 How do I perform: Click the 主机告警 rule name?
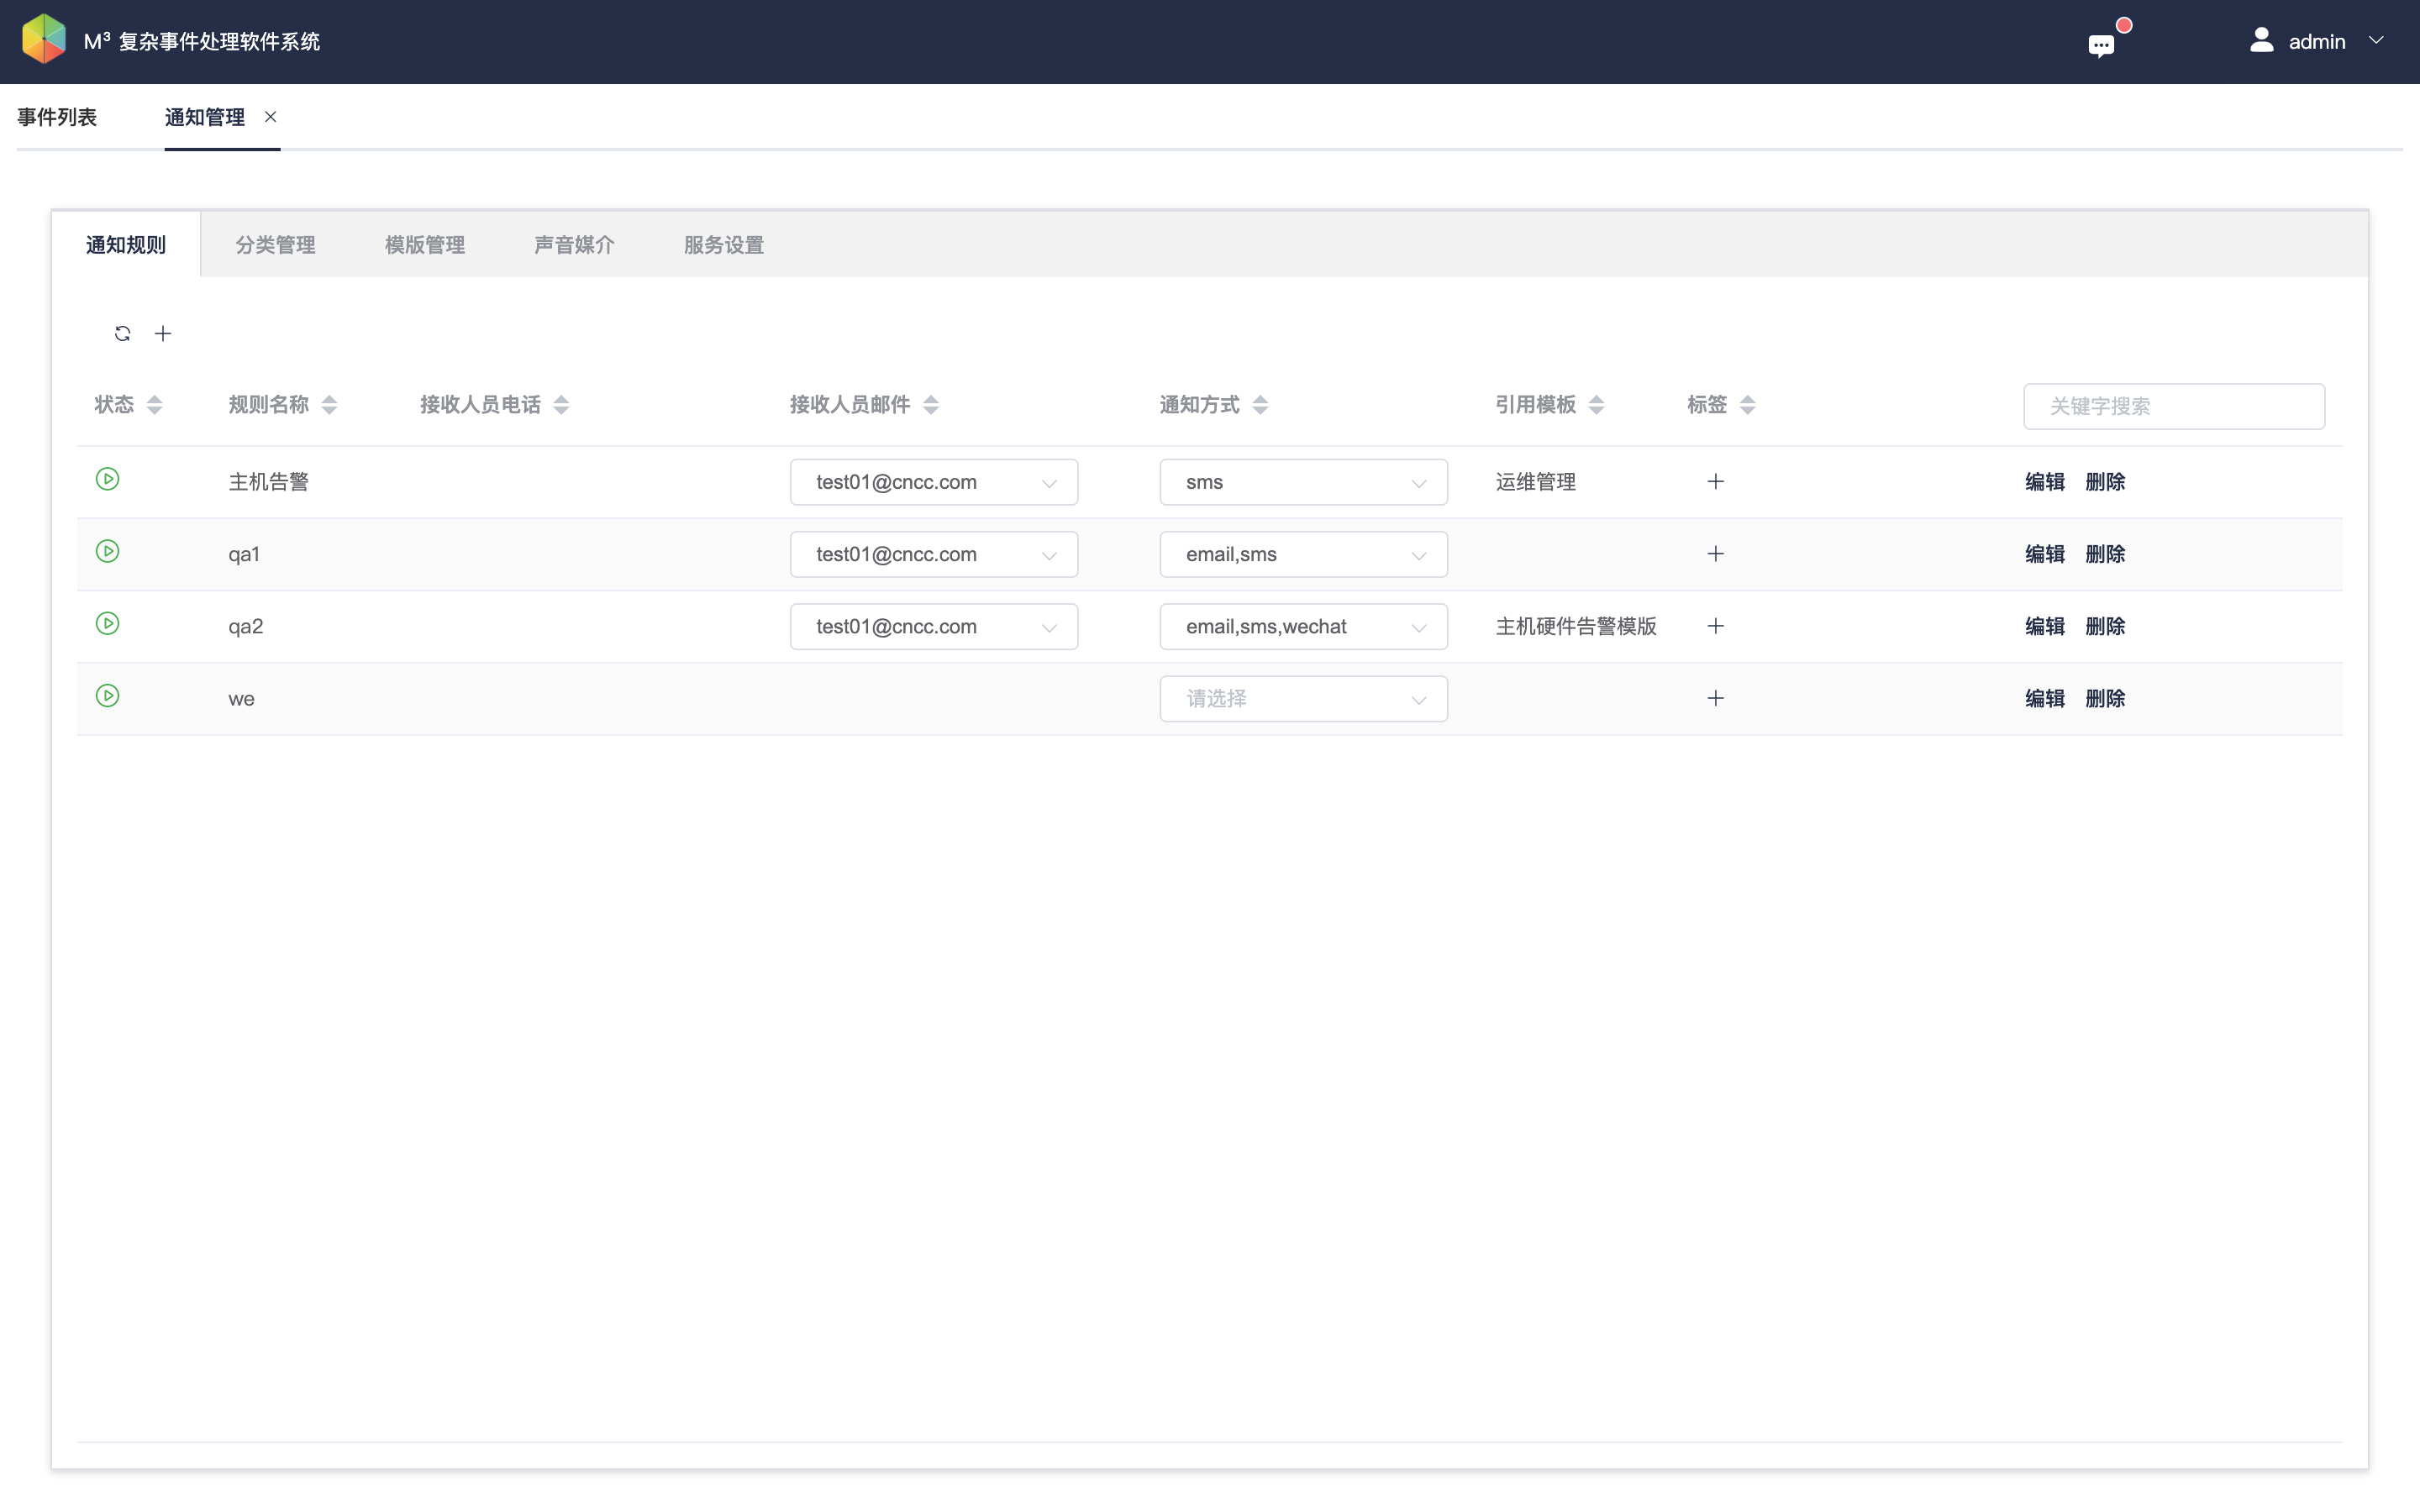coord(268,482)
